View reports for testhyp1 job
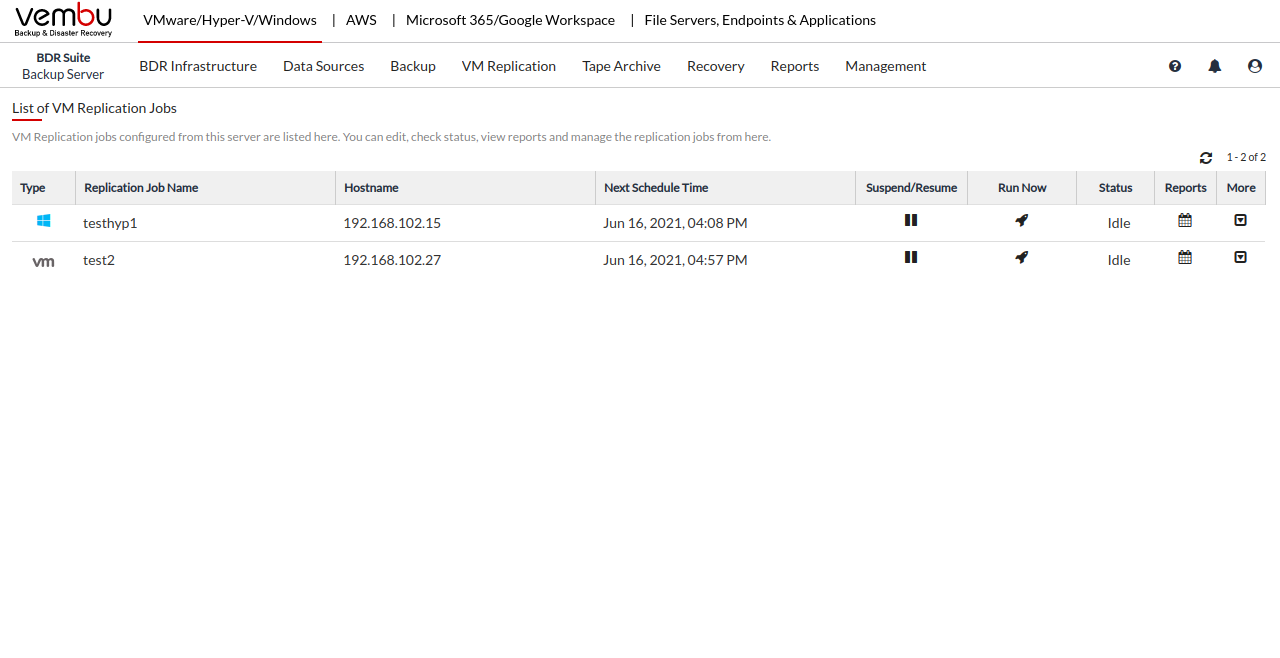This screenshot has height=658, width=1280. coord(1185,221)
